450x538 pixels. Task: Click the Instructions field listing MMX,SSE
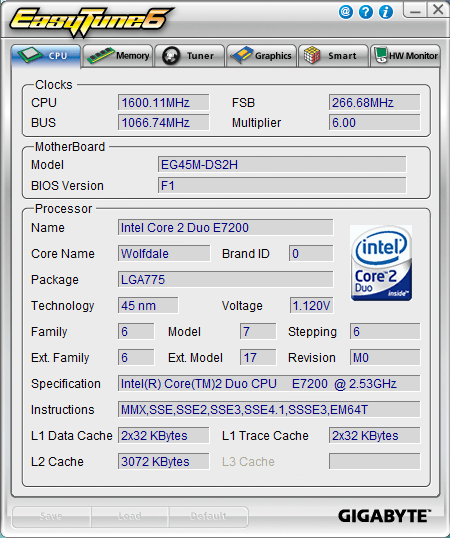pos(269,410)
